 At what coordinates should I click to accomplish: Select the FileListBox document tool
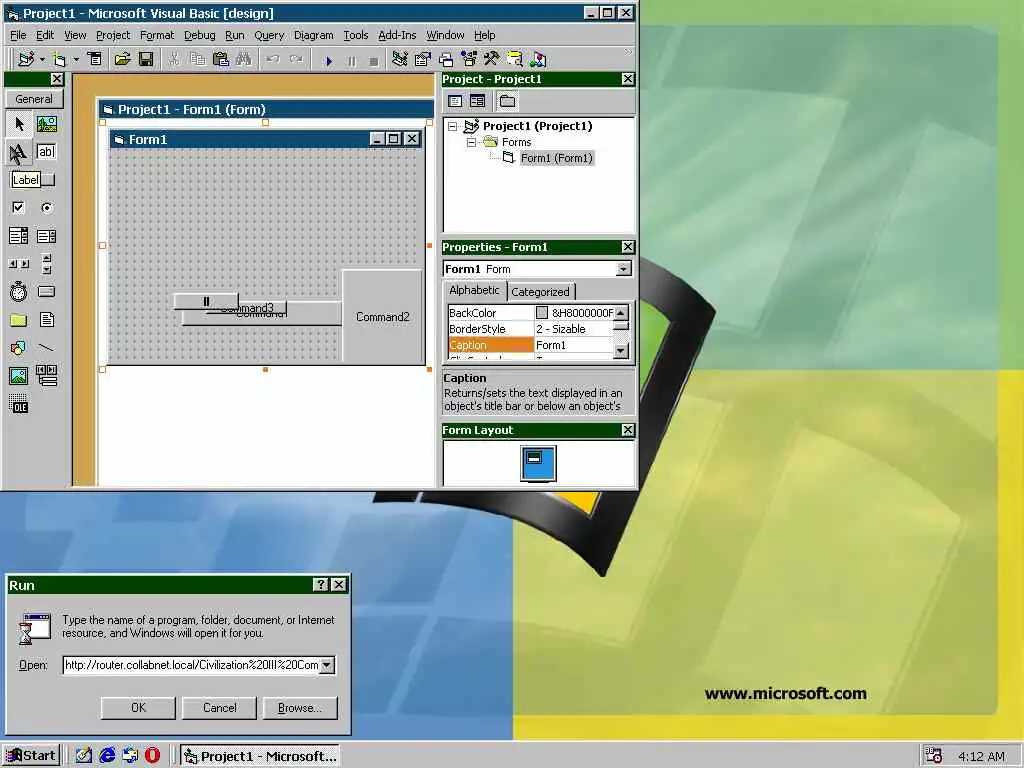(46, 320)
